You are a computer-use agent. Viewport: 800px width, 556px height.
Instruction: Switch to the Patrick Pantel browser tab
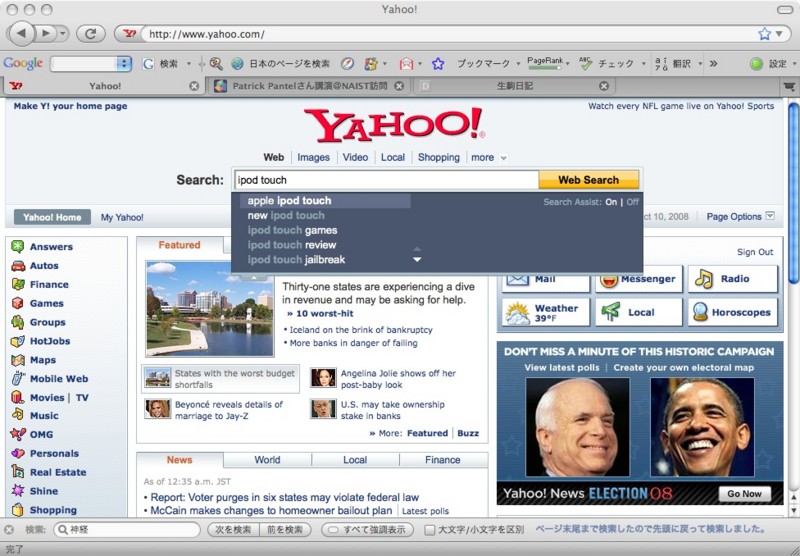308,86
